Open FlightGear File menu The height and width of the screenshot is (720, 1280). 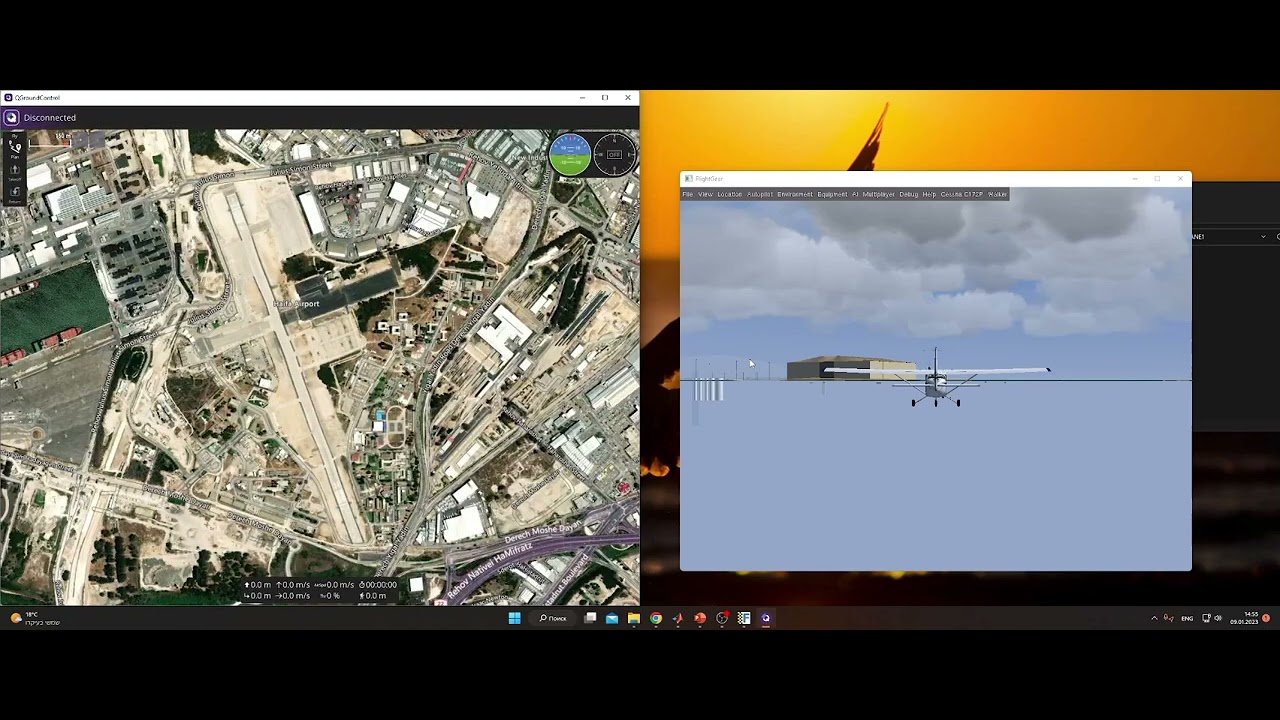687,194
